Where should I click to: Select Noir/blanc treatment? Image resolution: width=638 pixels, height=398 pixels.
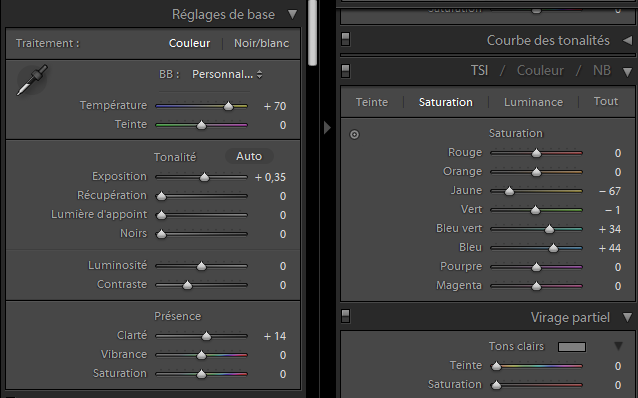tap(261, 44)
